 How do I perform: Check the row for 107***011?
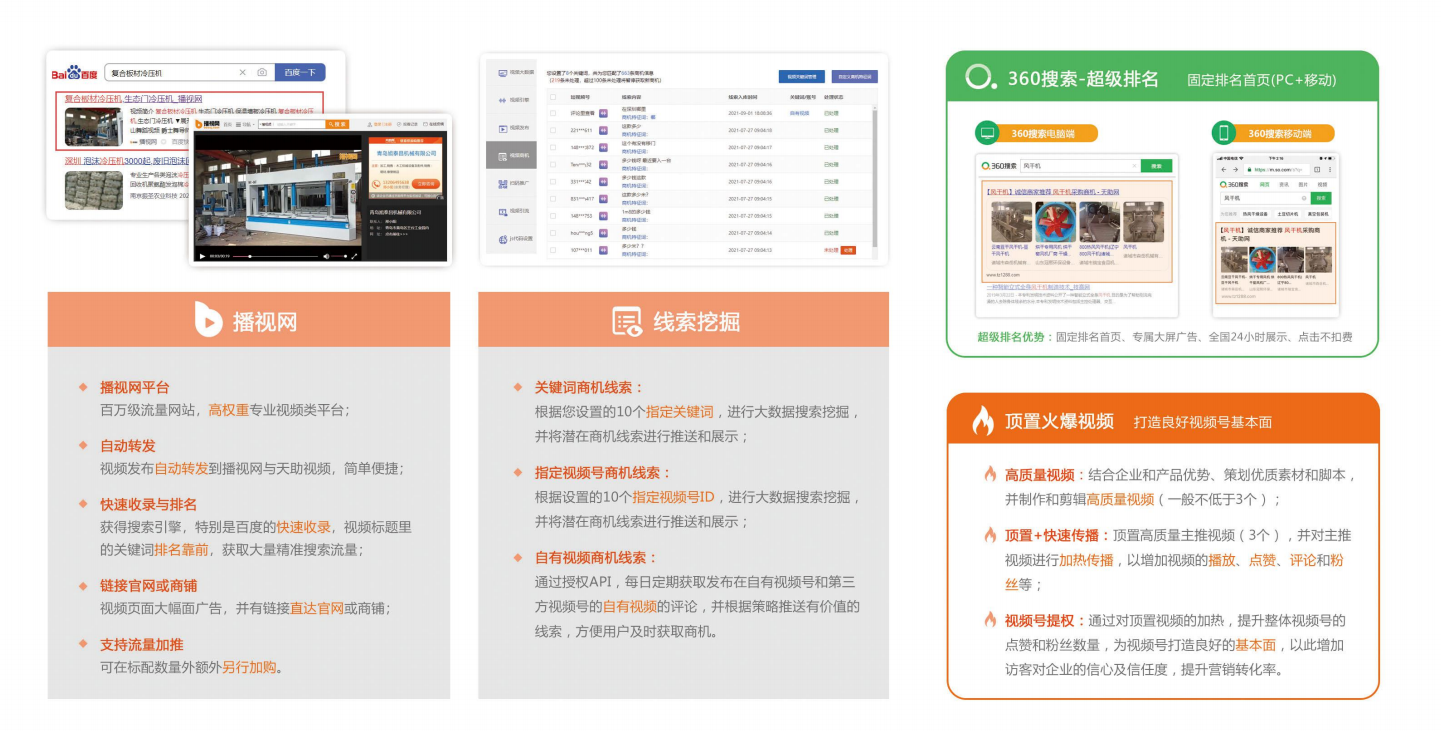(553, 250)
